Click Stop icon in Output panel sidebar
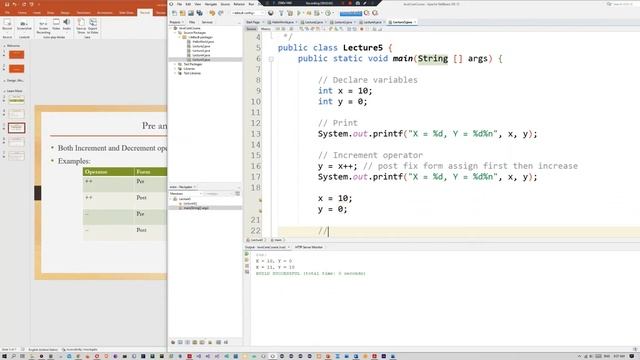Viewport: 640px width, 360px height. click(x=247, y=266)
